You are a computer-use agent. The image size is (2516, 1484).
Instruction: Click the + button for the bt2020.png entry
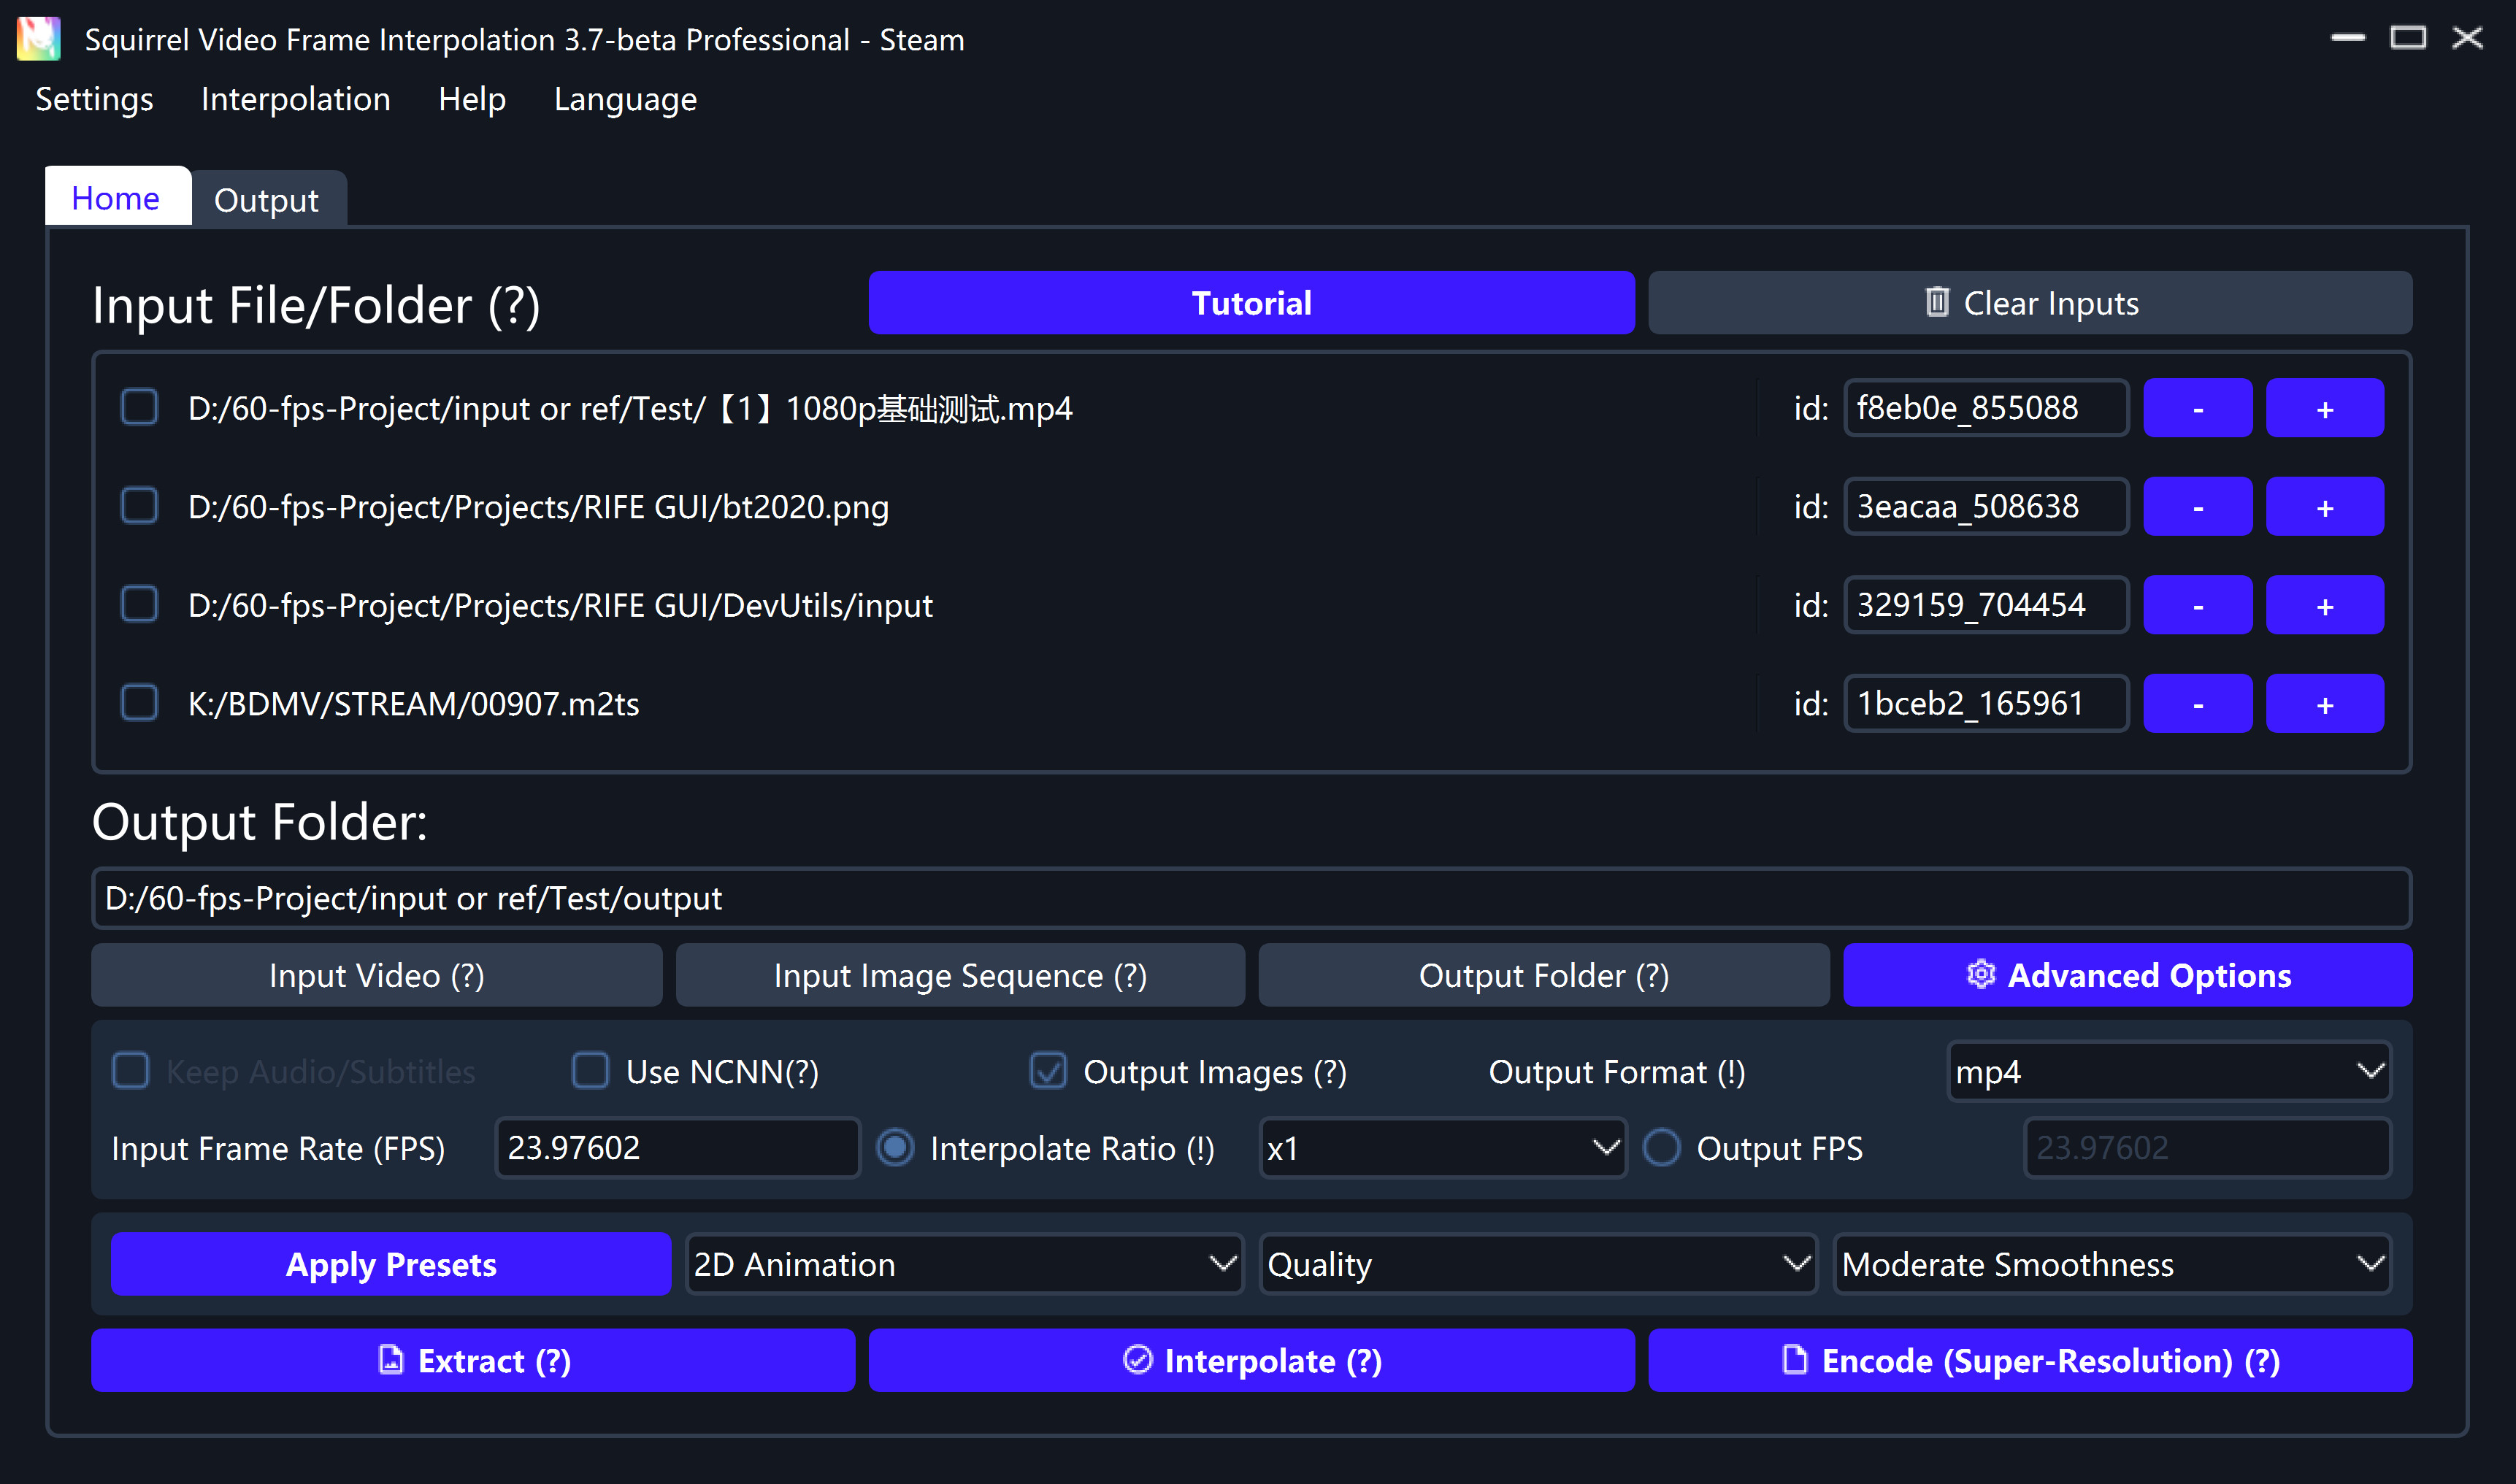click(2324, 506)
